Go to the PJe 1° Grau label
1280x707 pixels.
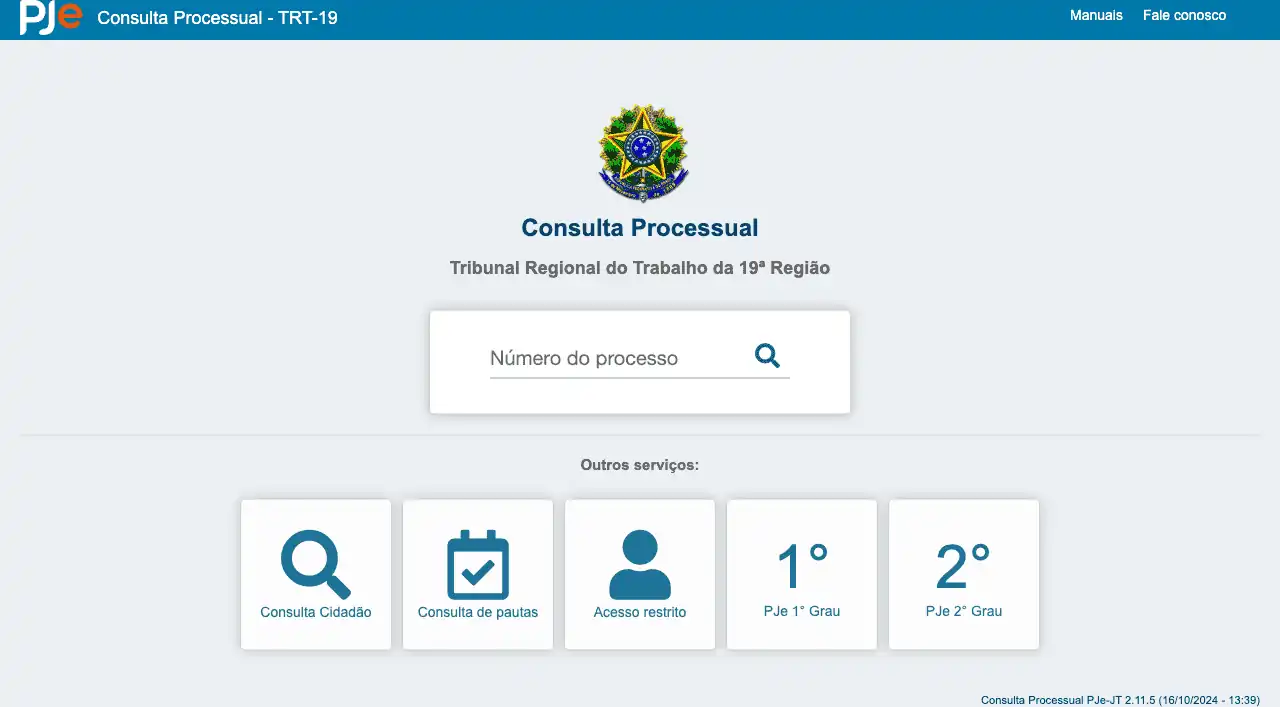(x=801, y=611)
